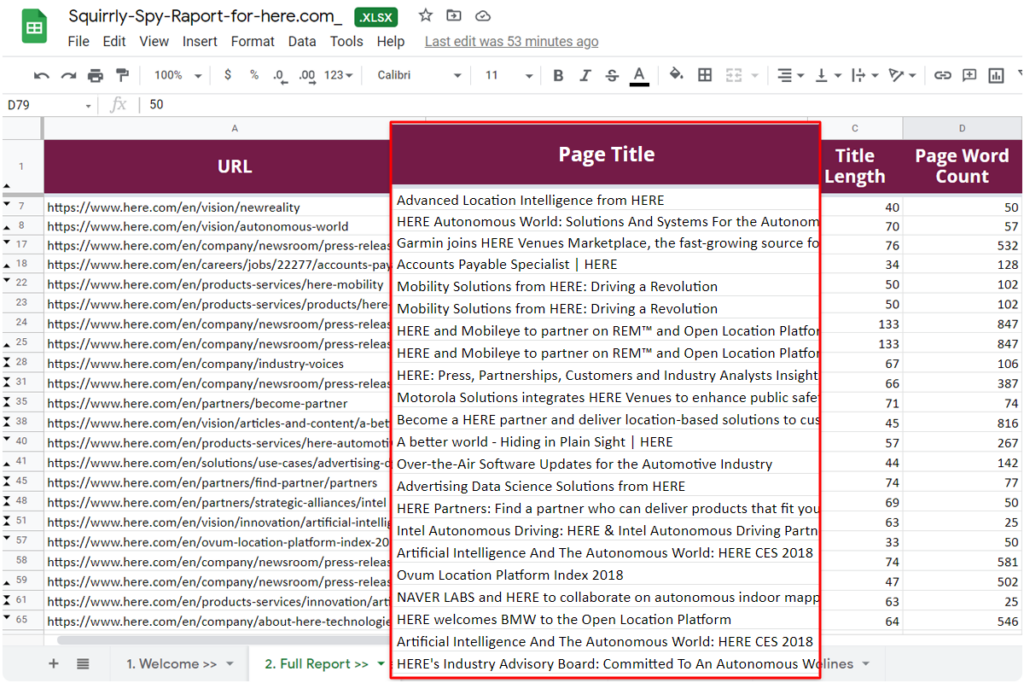Toggle bold formatting
Screen dimensions: 1024x683
click(x=558, y=76)
